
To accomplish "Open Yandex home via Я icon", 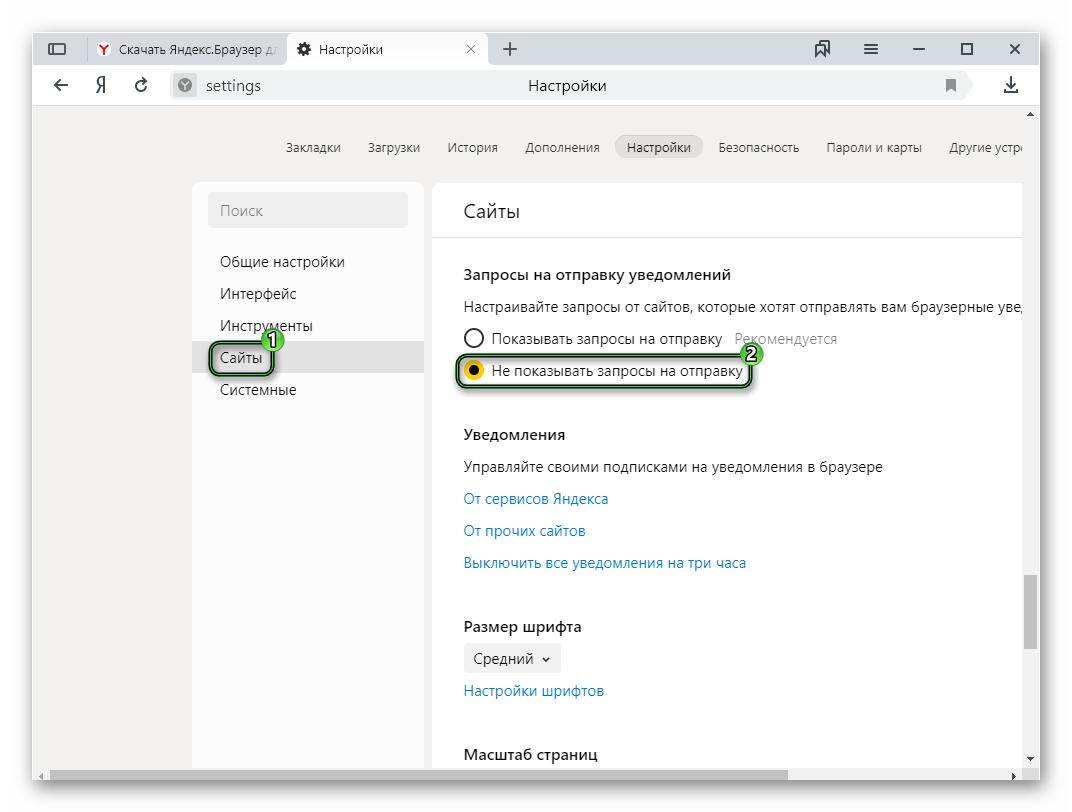I will point(101,85).
